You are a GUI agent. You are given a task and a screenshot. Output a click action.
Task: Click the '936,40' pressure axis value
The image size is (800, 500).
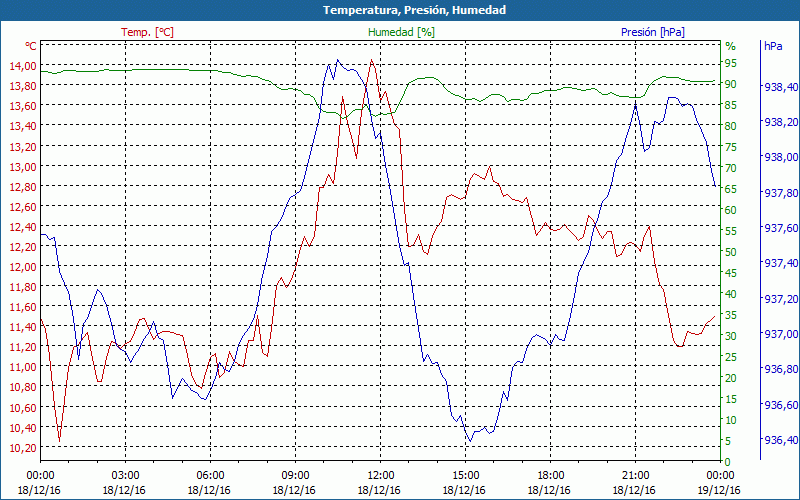[x=781, y=439]
